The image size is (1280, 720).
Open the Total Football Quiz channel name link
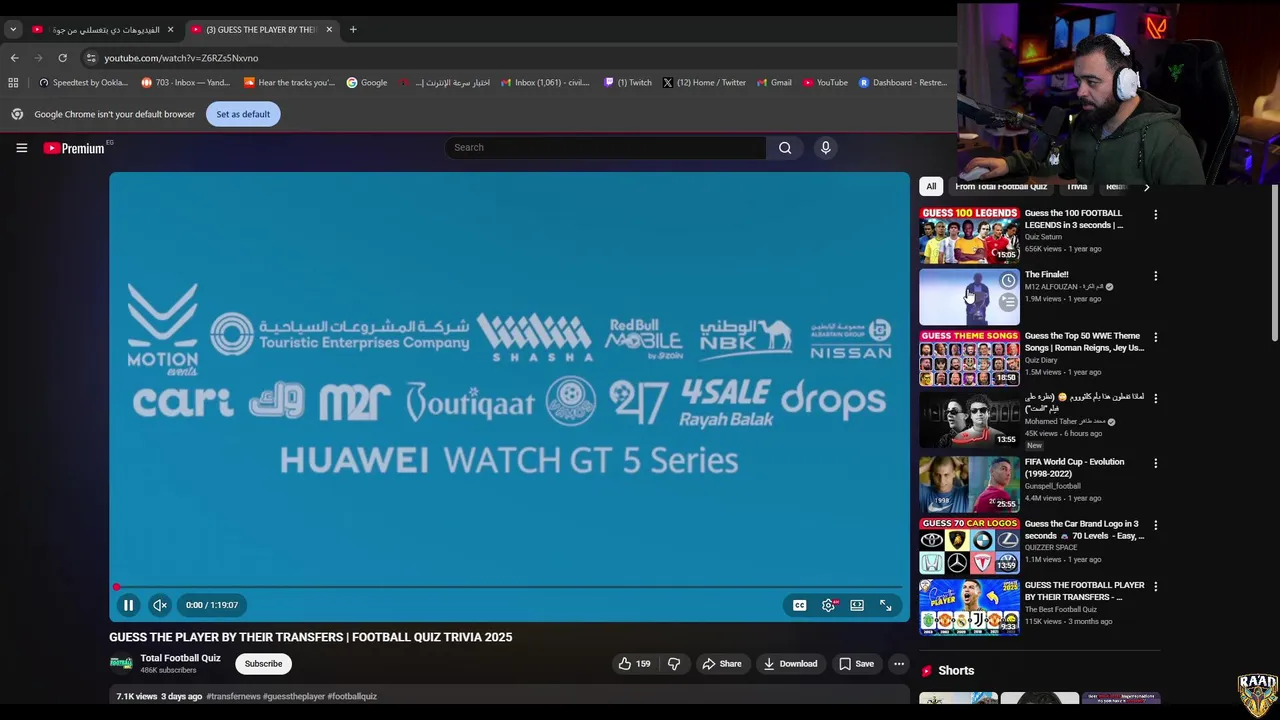coord(180,658)
